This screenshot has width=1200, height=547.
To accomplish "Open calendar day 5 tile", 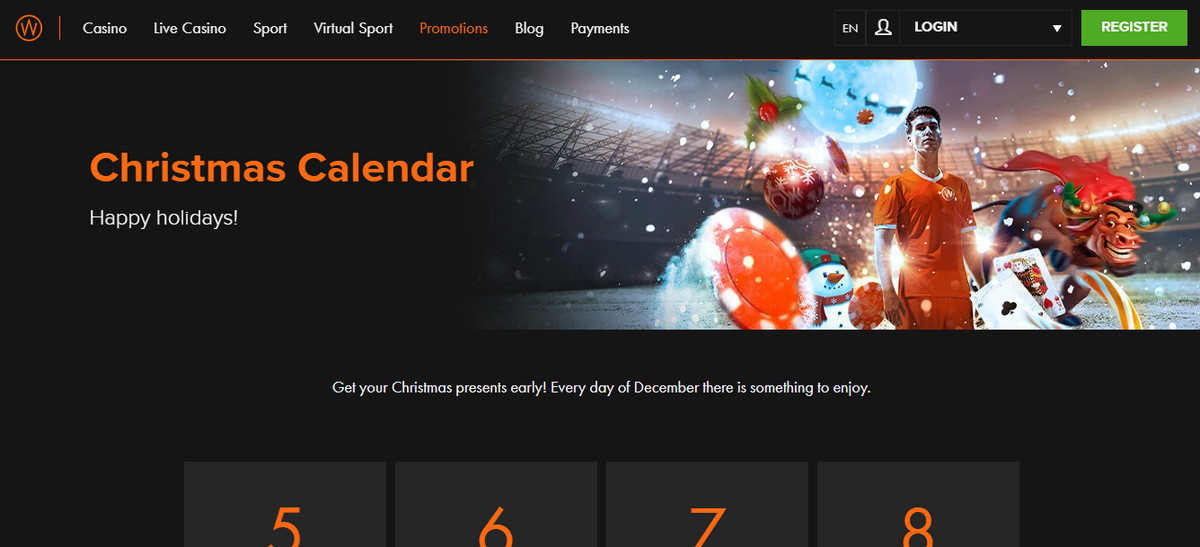I will pyautogui.click(x=285, y=504).
